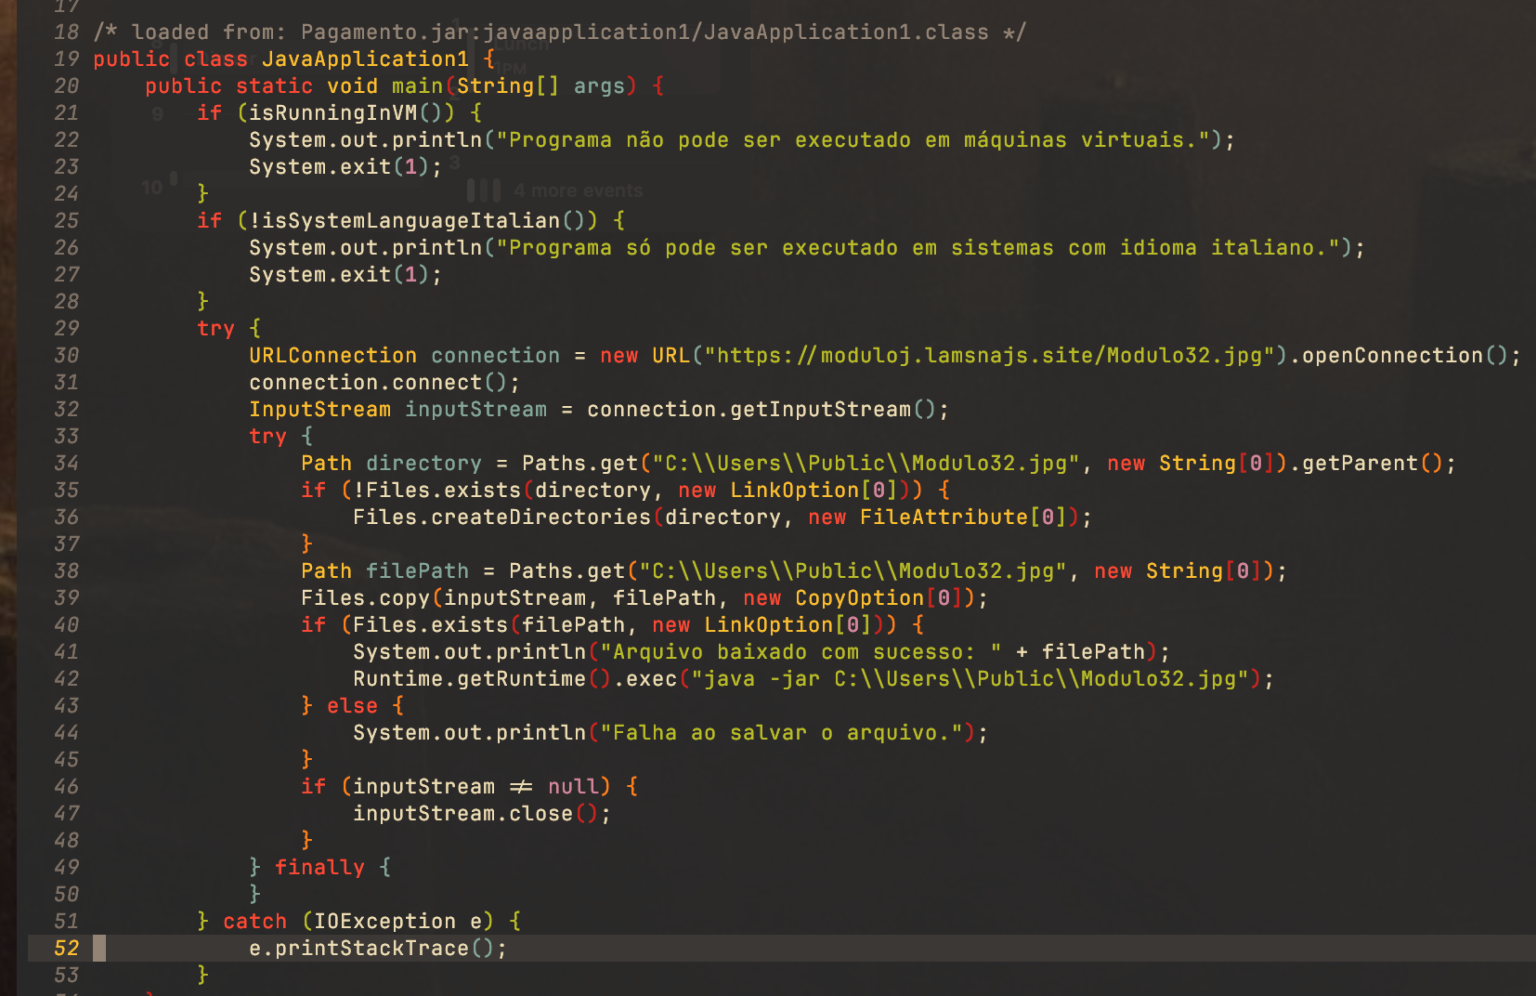1536x996 pixels.
Task: Click Files.createDirectories on line 36
Action: pyautogui.click(x=502, y=518)
